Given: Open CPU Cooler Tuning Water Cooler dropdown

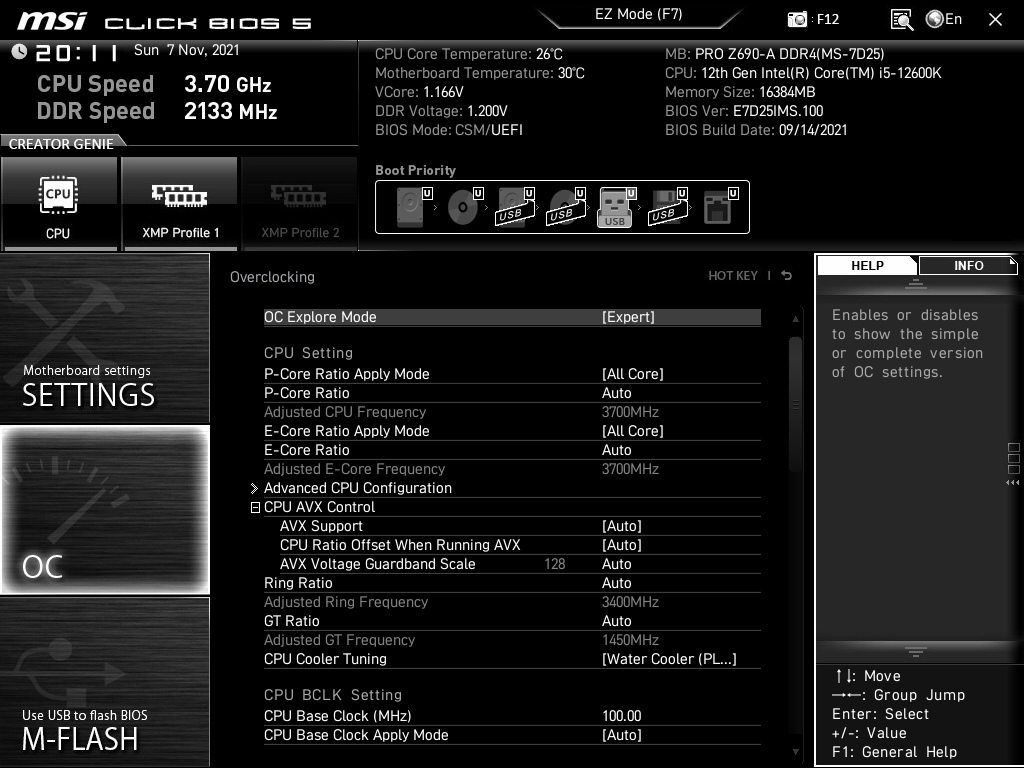Looking at the screenshot, I should 512,659.
